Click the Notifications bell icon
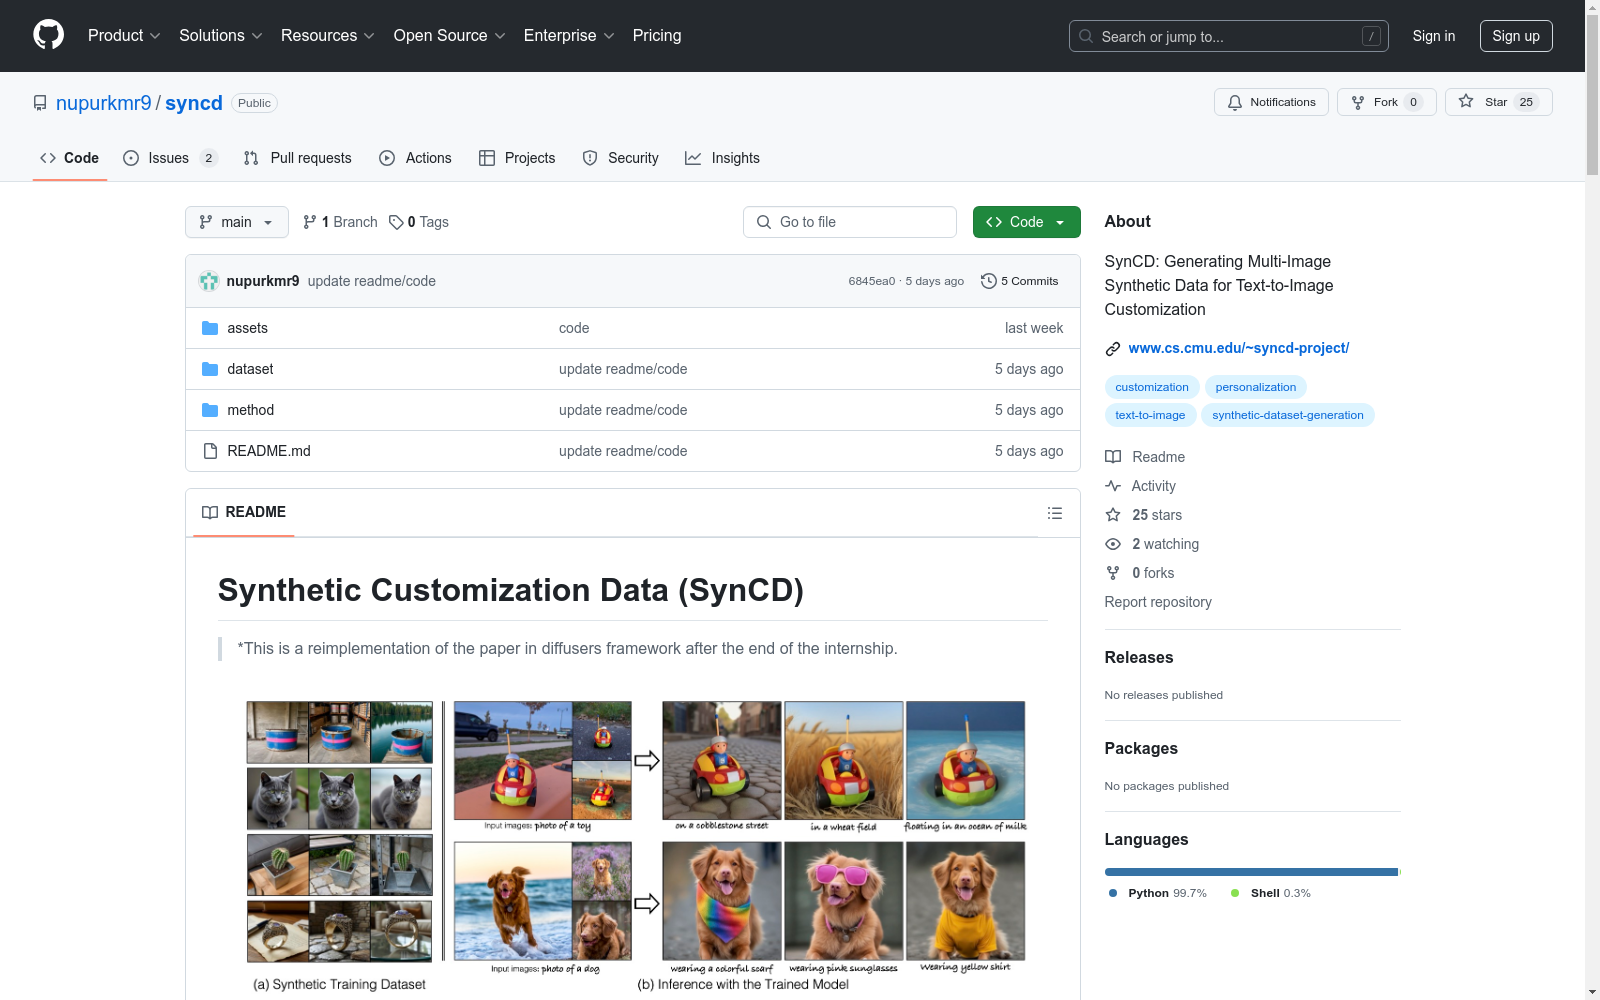1600x1000 pixels. [x=1235, y=102]
